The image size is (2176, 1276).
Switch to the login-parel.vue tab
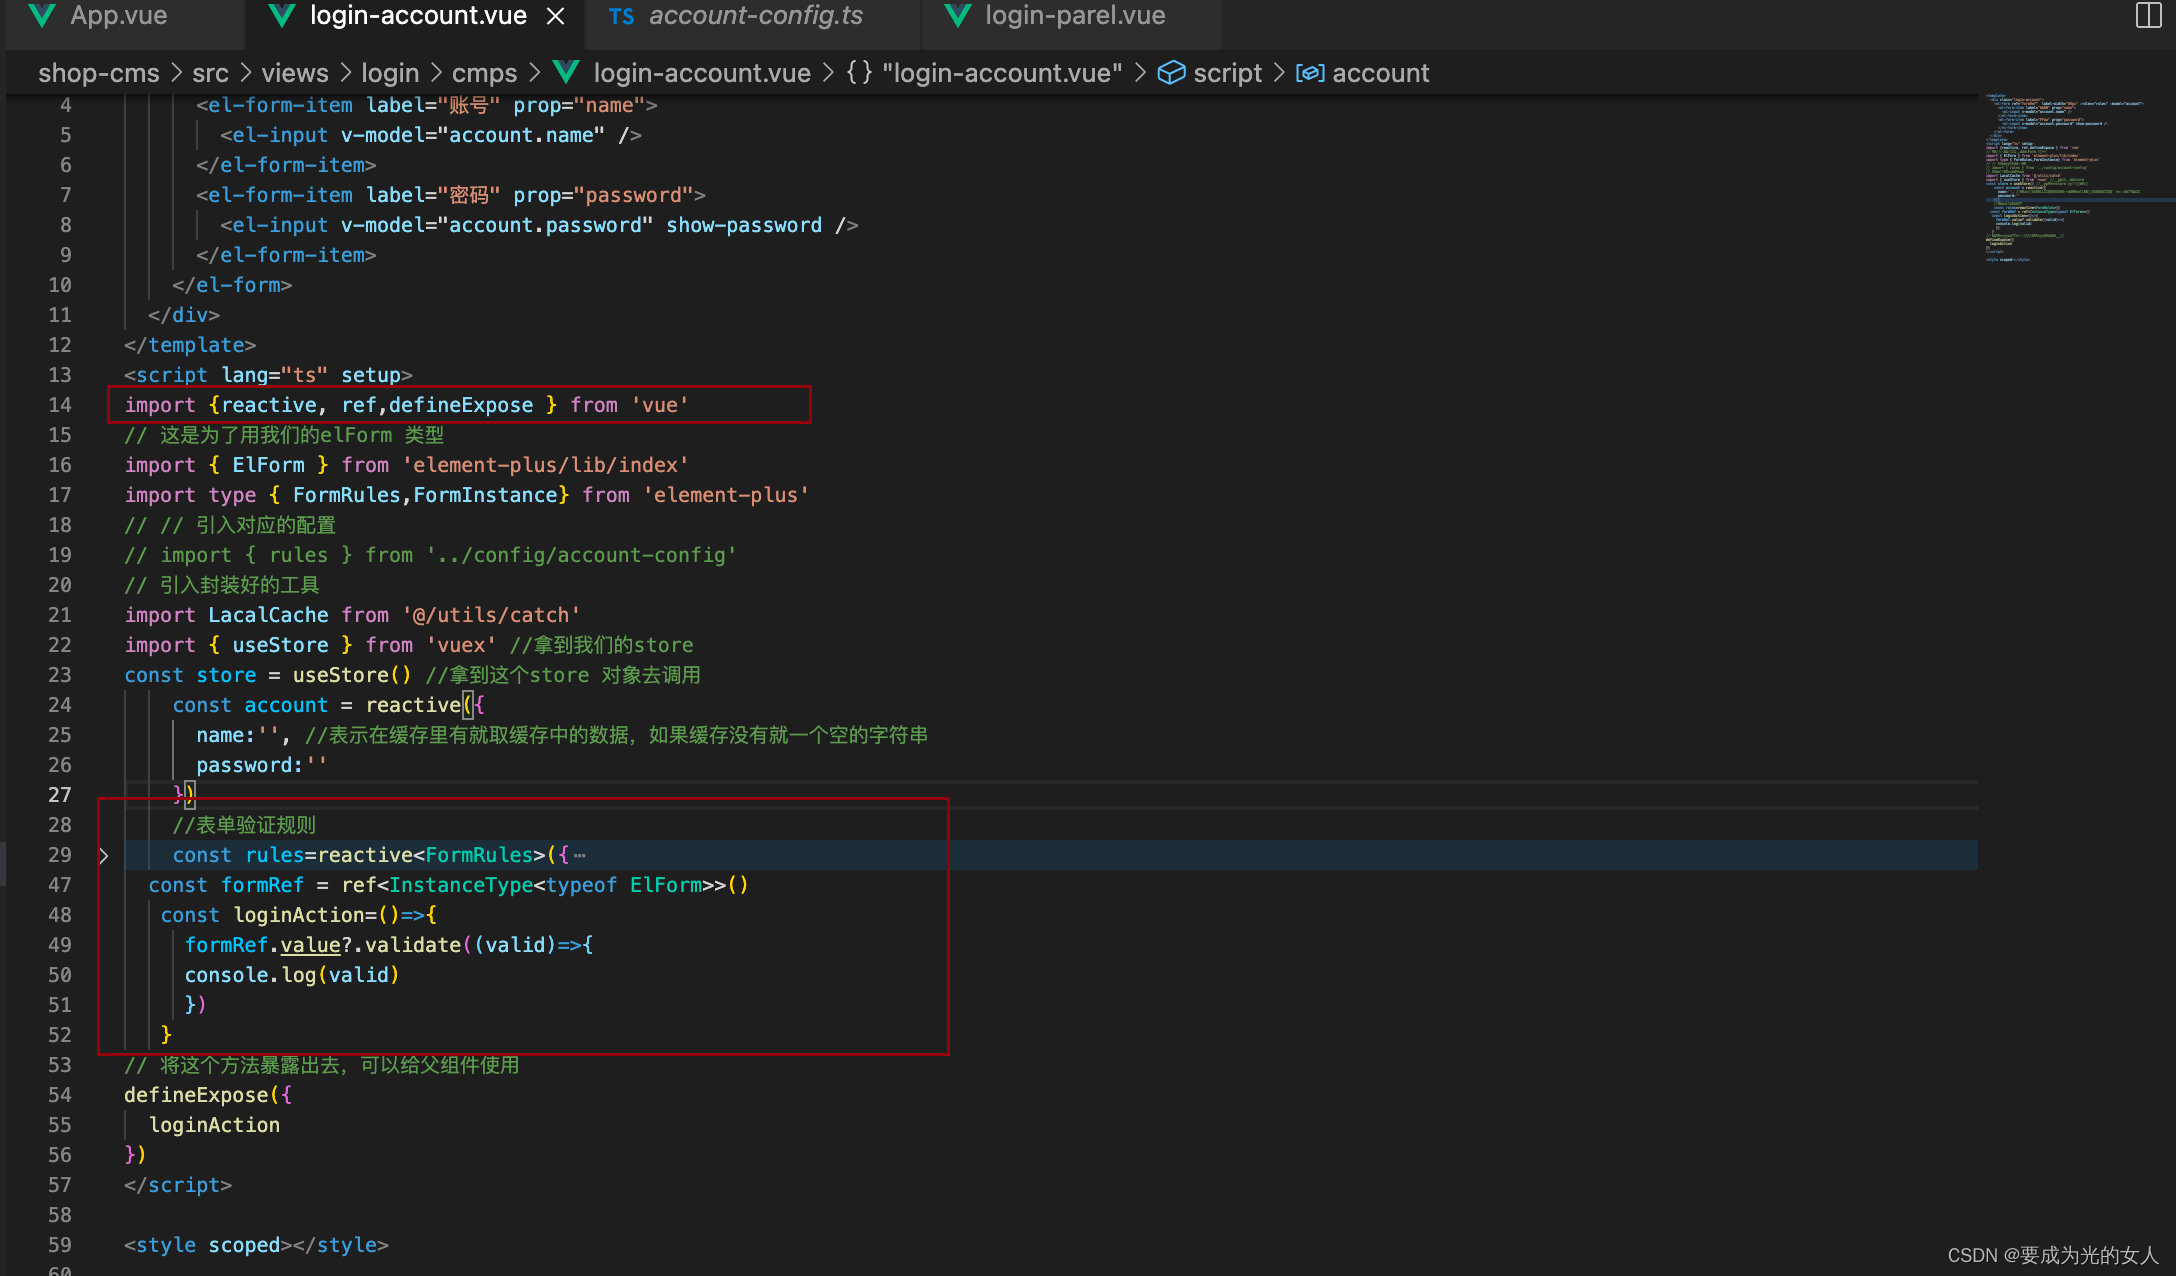click(1075, 16)
